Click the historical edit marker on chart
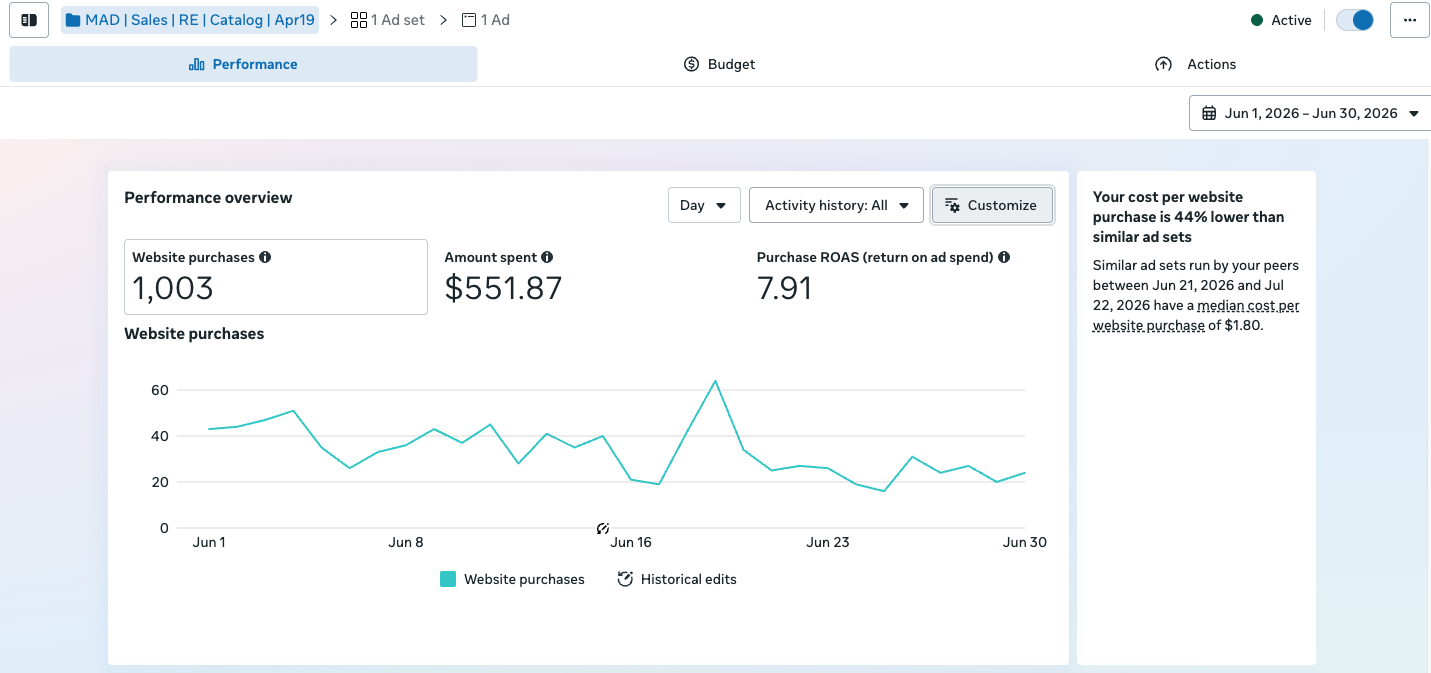This screenshot has width=1431, height=673. [603, 528]
